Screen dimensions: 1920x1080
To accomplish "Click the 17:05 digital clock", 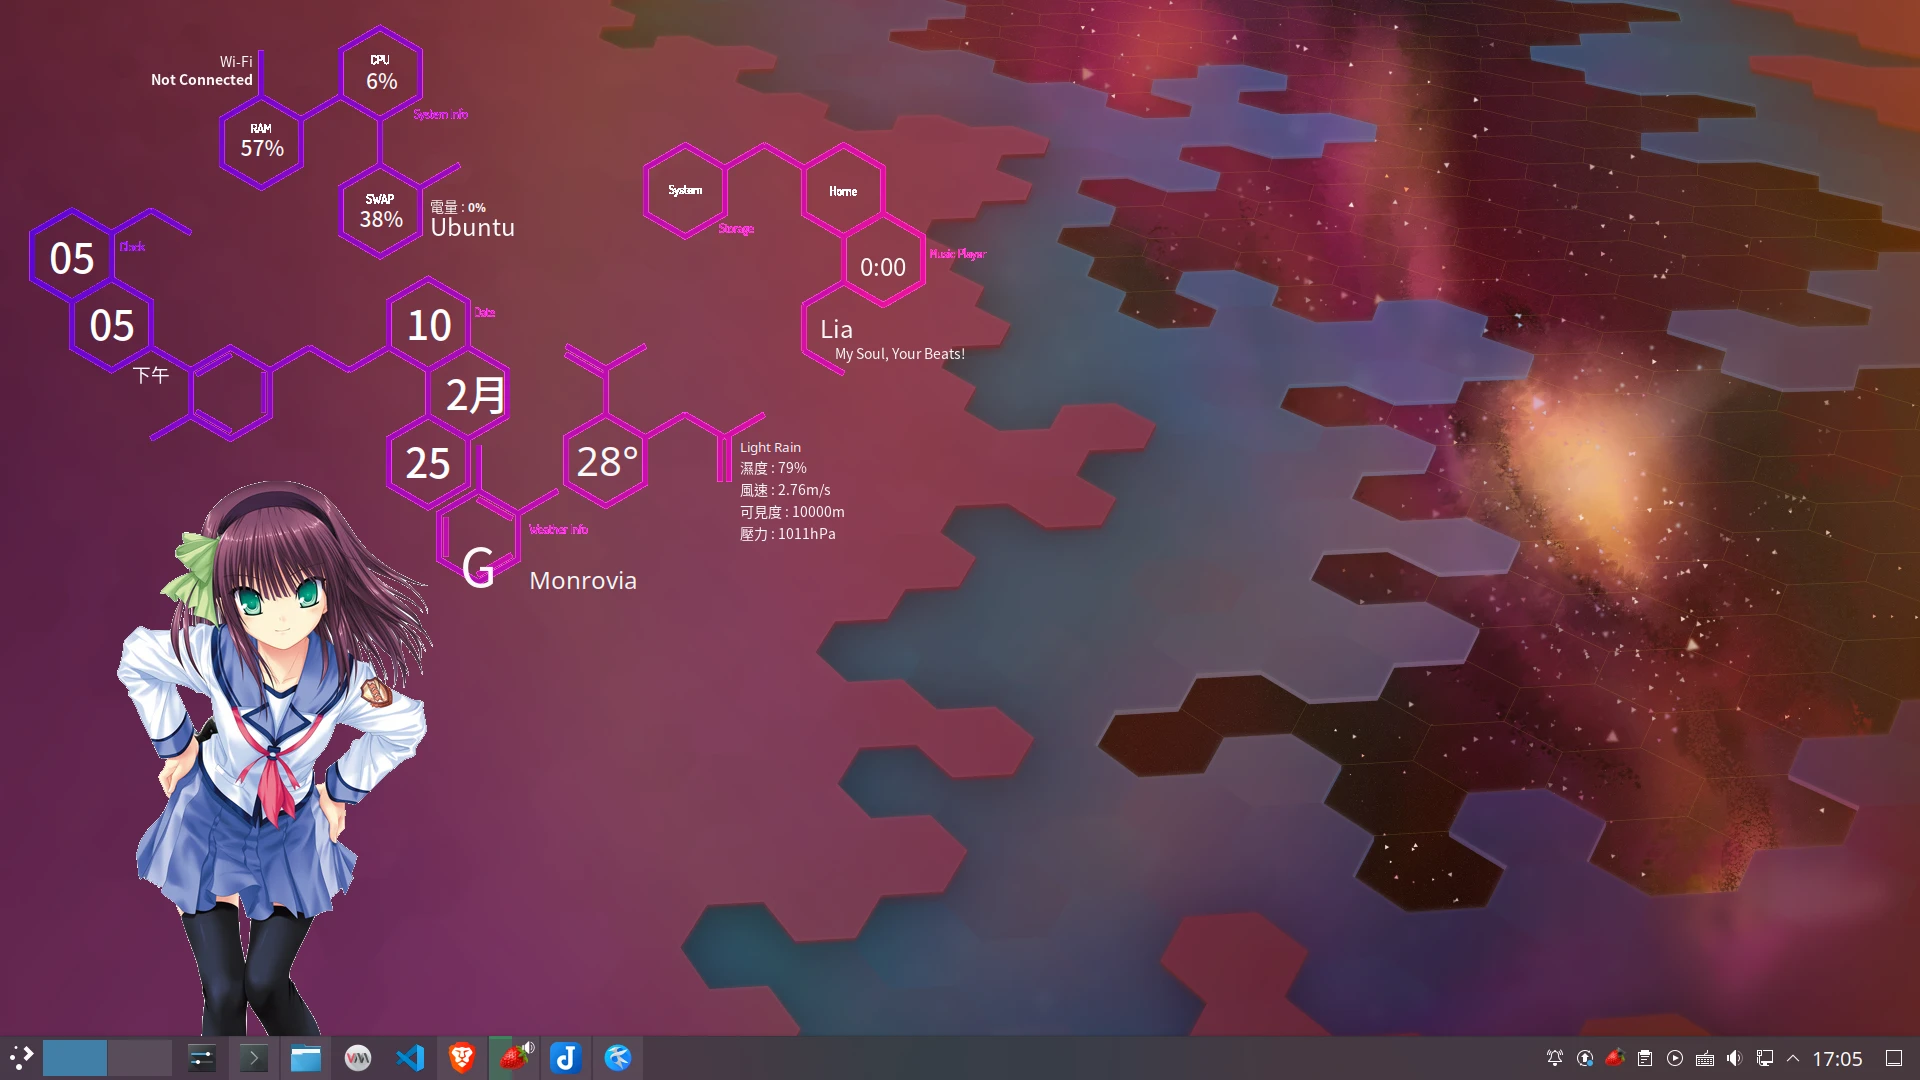I will pyautogui.click(x=1837, y=1058).
